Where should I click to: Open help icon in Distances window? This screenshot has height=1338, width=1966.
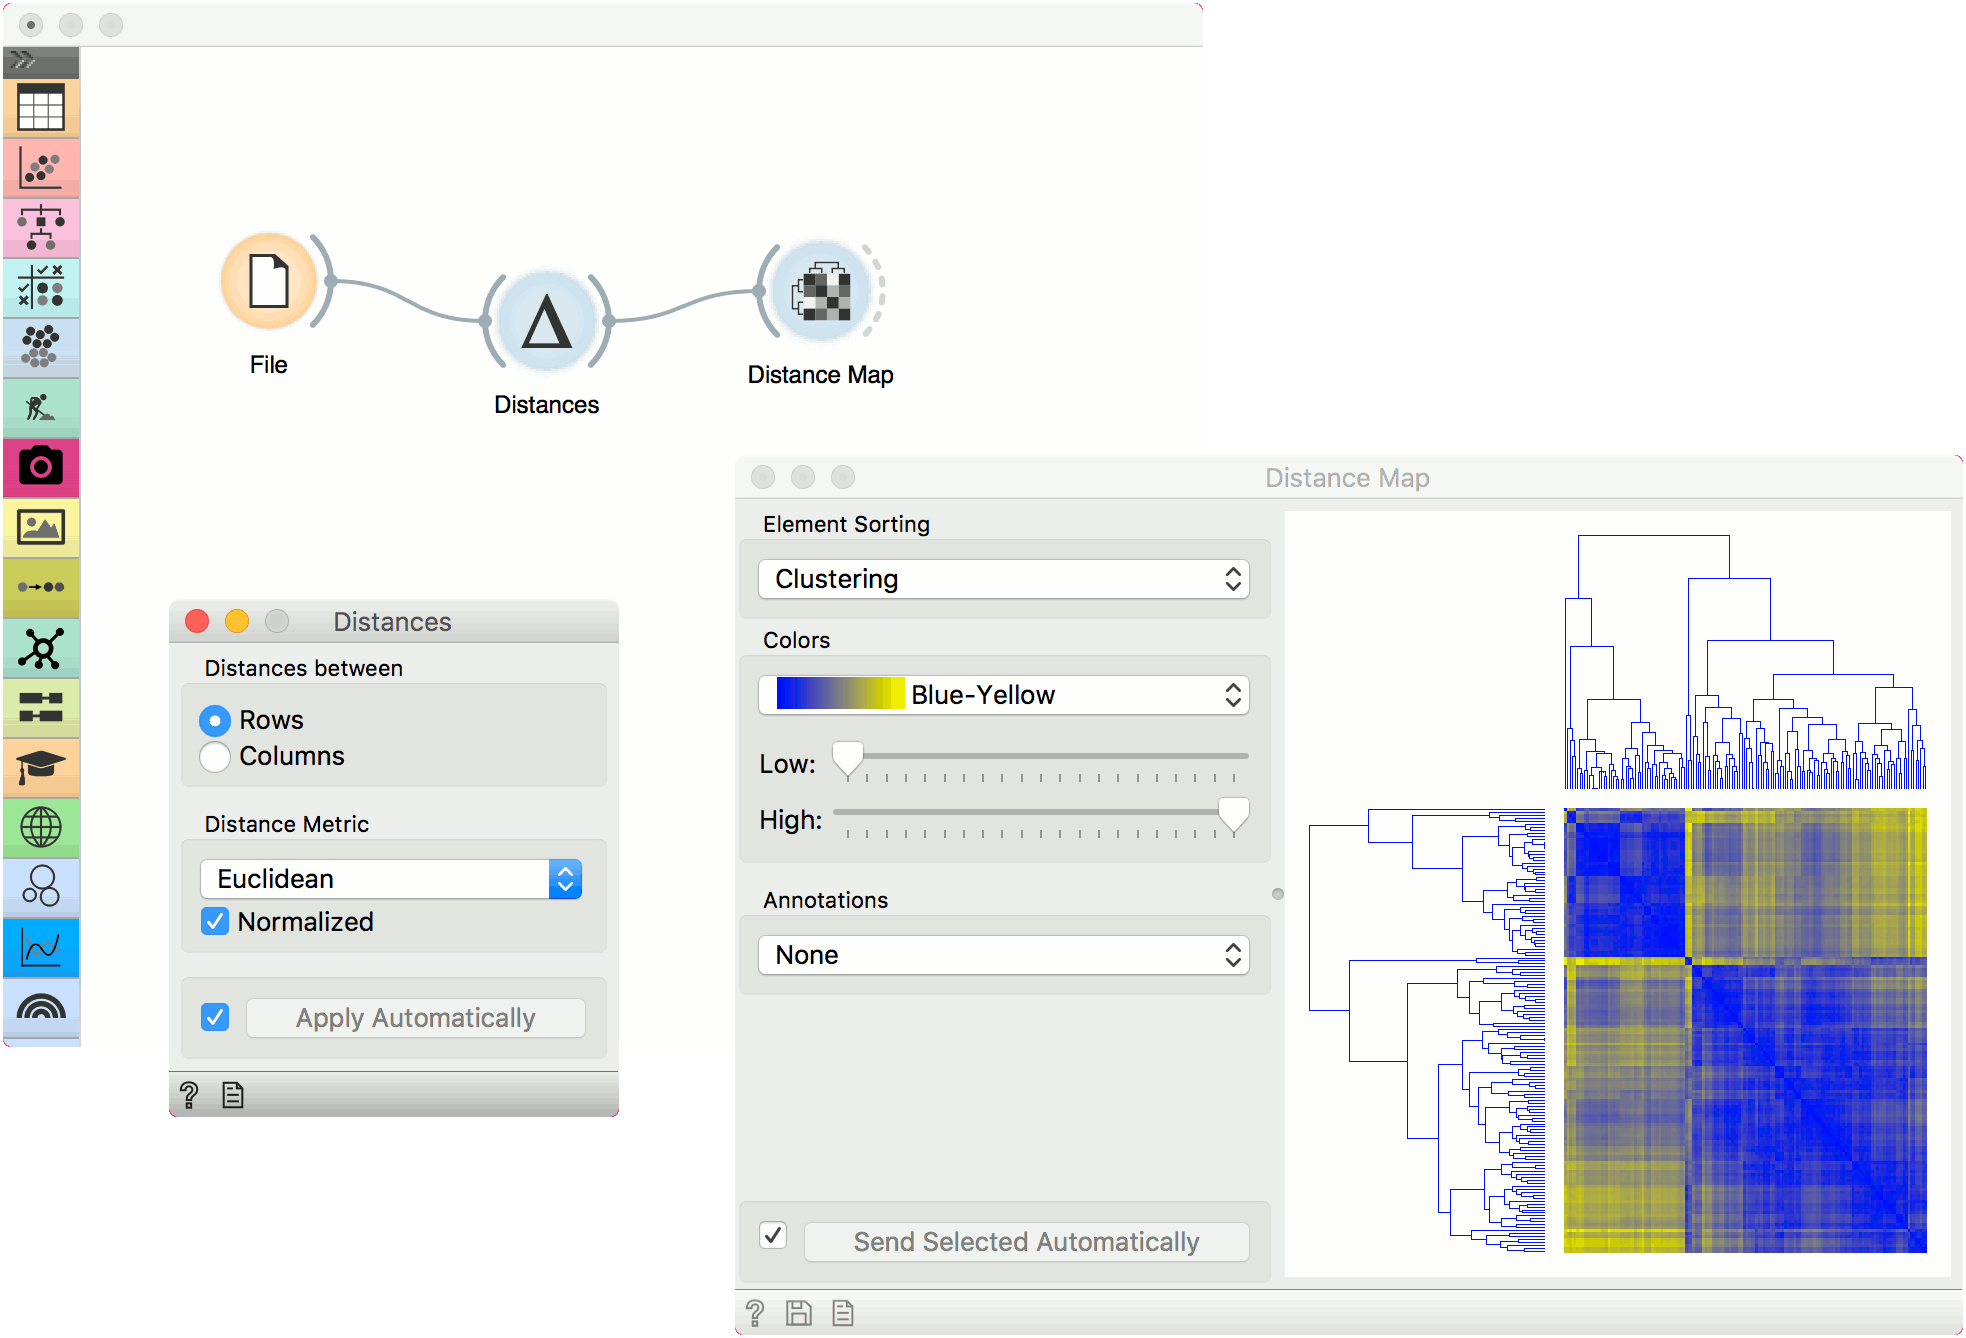pyautogui.click(x=189, y=1095)
